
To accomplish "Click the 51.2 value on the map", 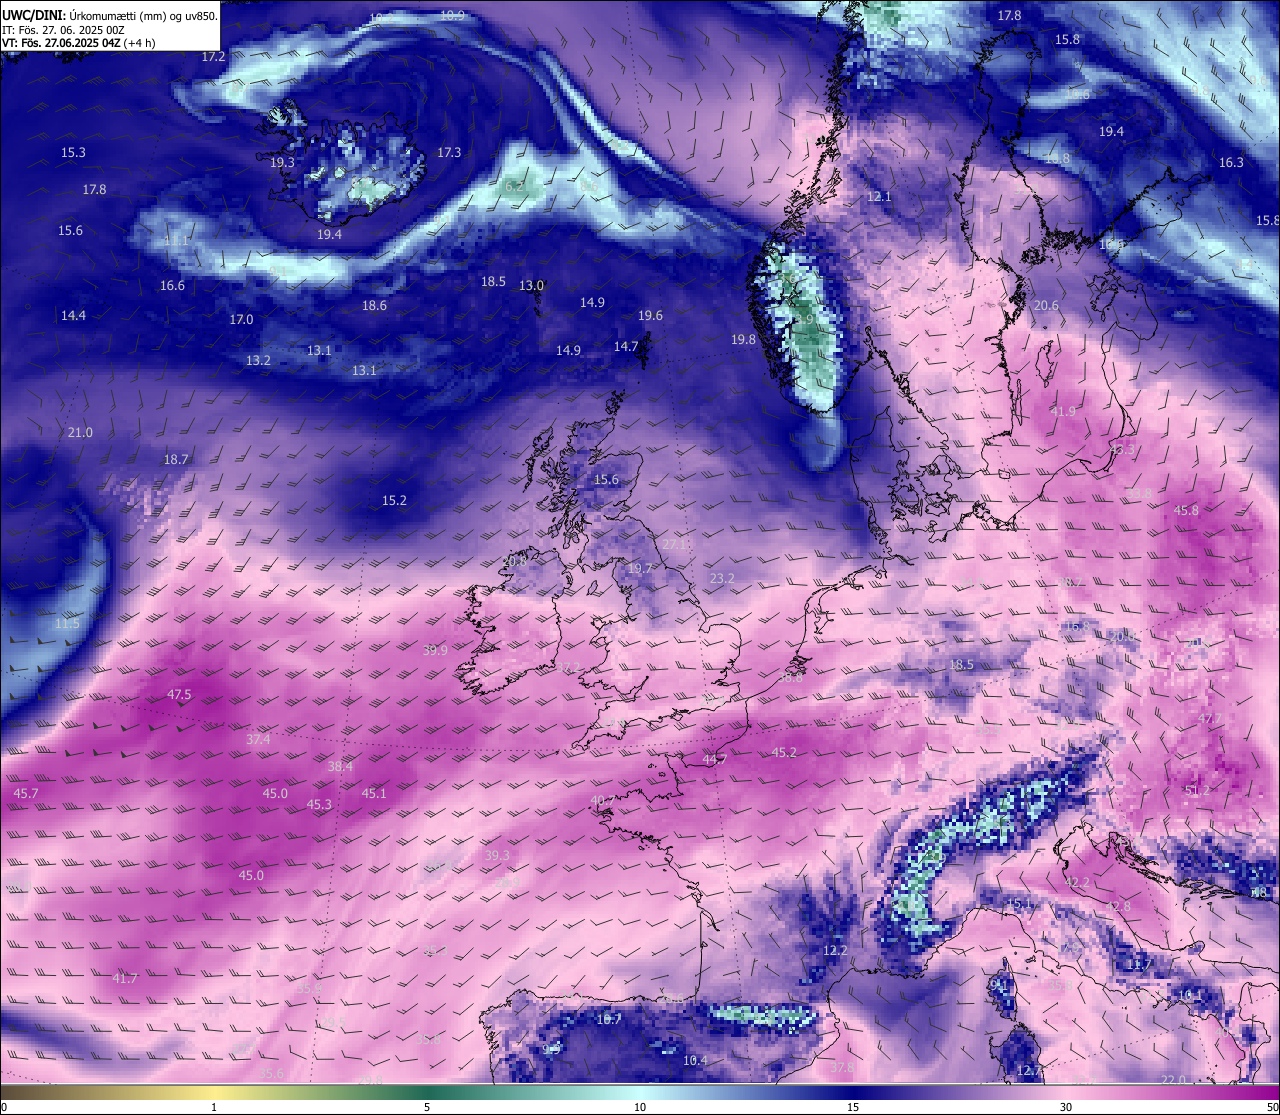I will coord(1197,791).
